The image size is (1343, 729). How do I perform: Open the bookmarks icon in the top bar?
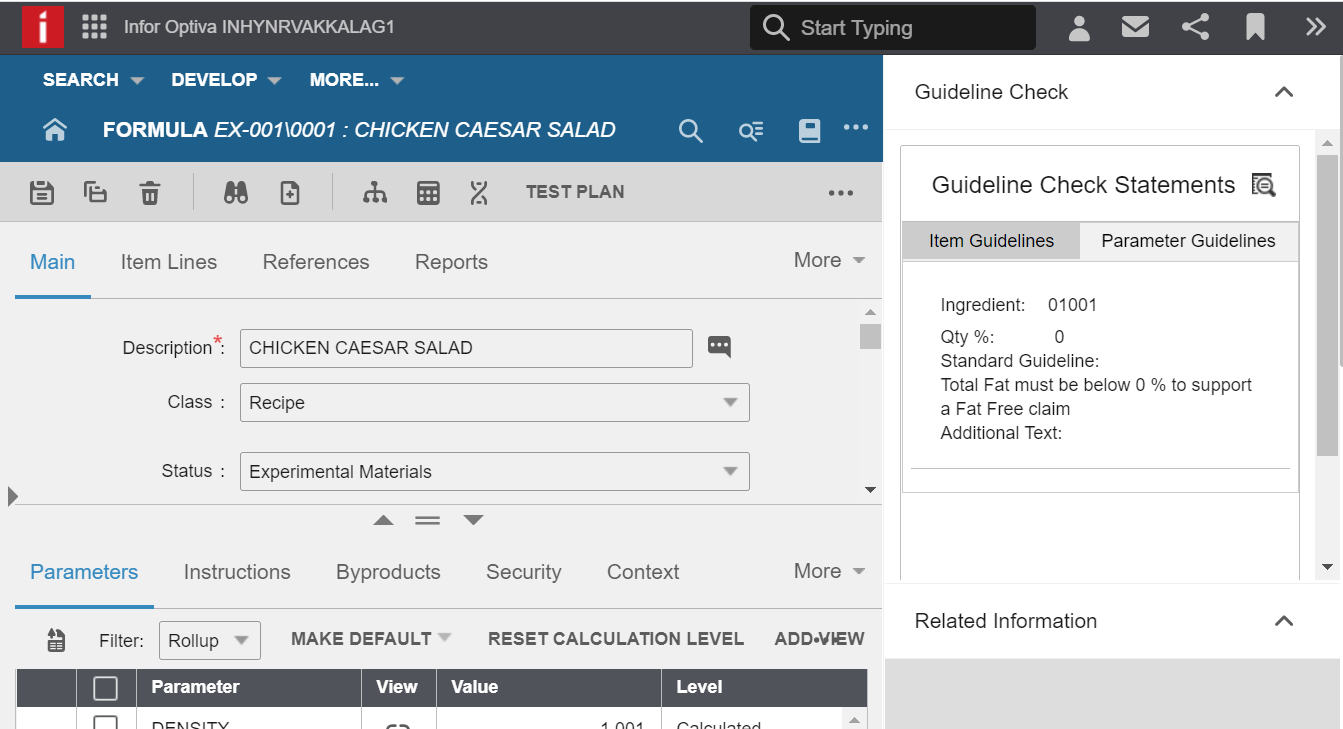[x=1254, y=27]
